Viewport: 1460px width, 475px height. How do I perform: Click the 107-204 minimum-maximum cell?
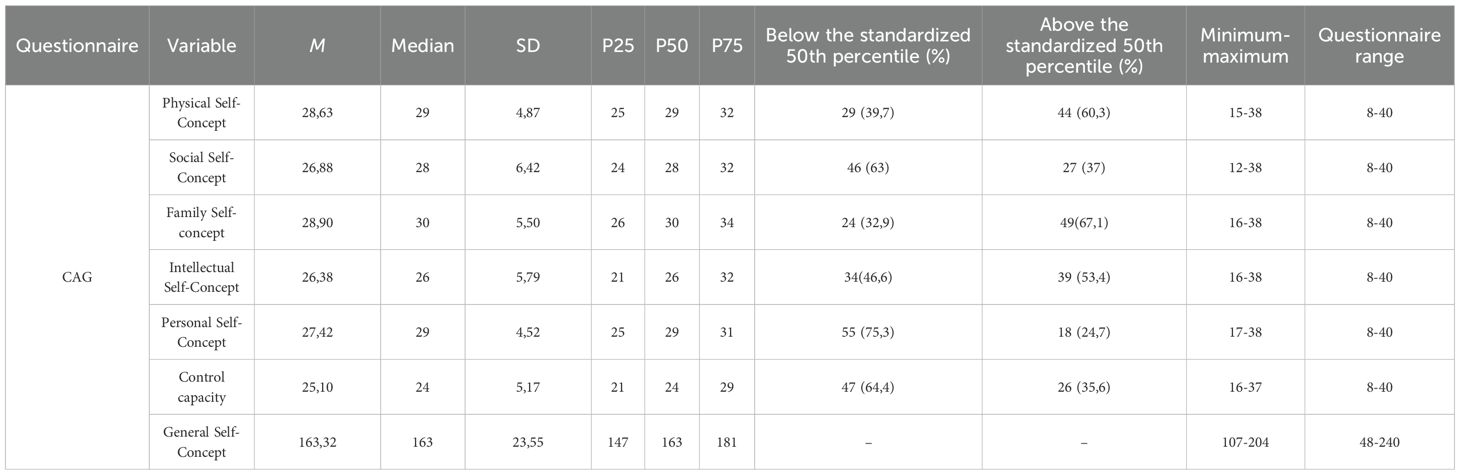(x=1245, y=441)
